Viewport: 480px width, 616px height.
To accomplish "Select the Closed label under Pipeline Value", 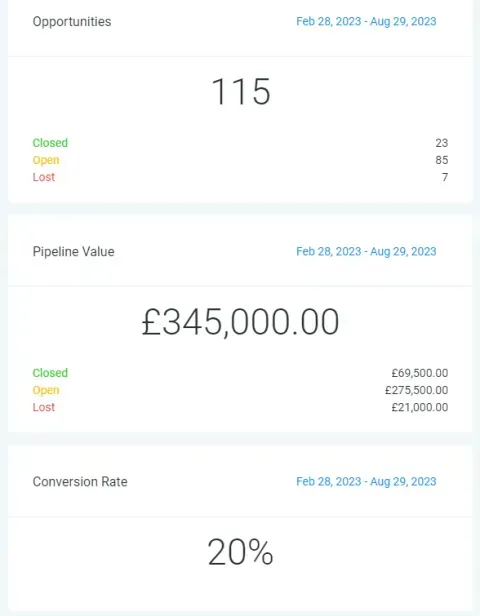I will [x=50, y=373].
